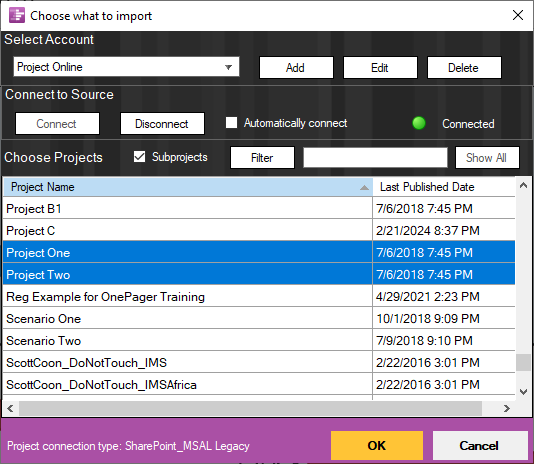
Task: Click the yellow OK button
Action: (377, 446)
